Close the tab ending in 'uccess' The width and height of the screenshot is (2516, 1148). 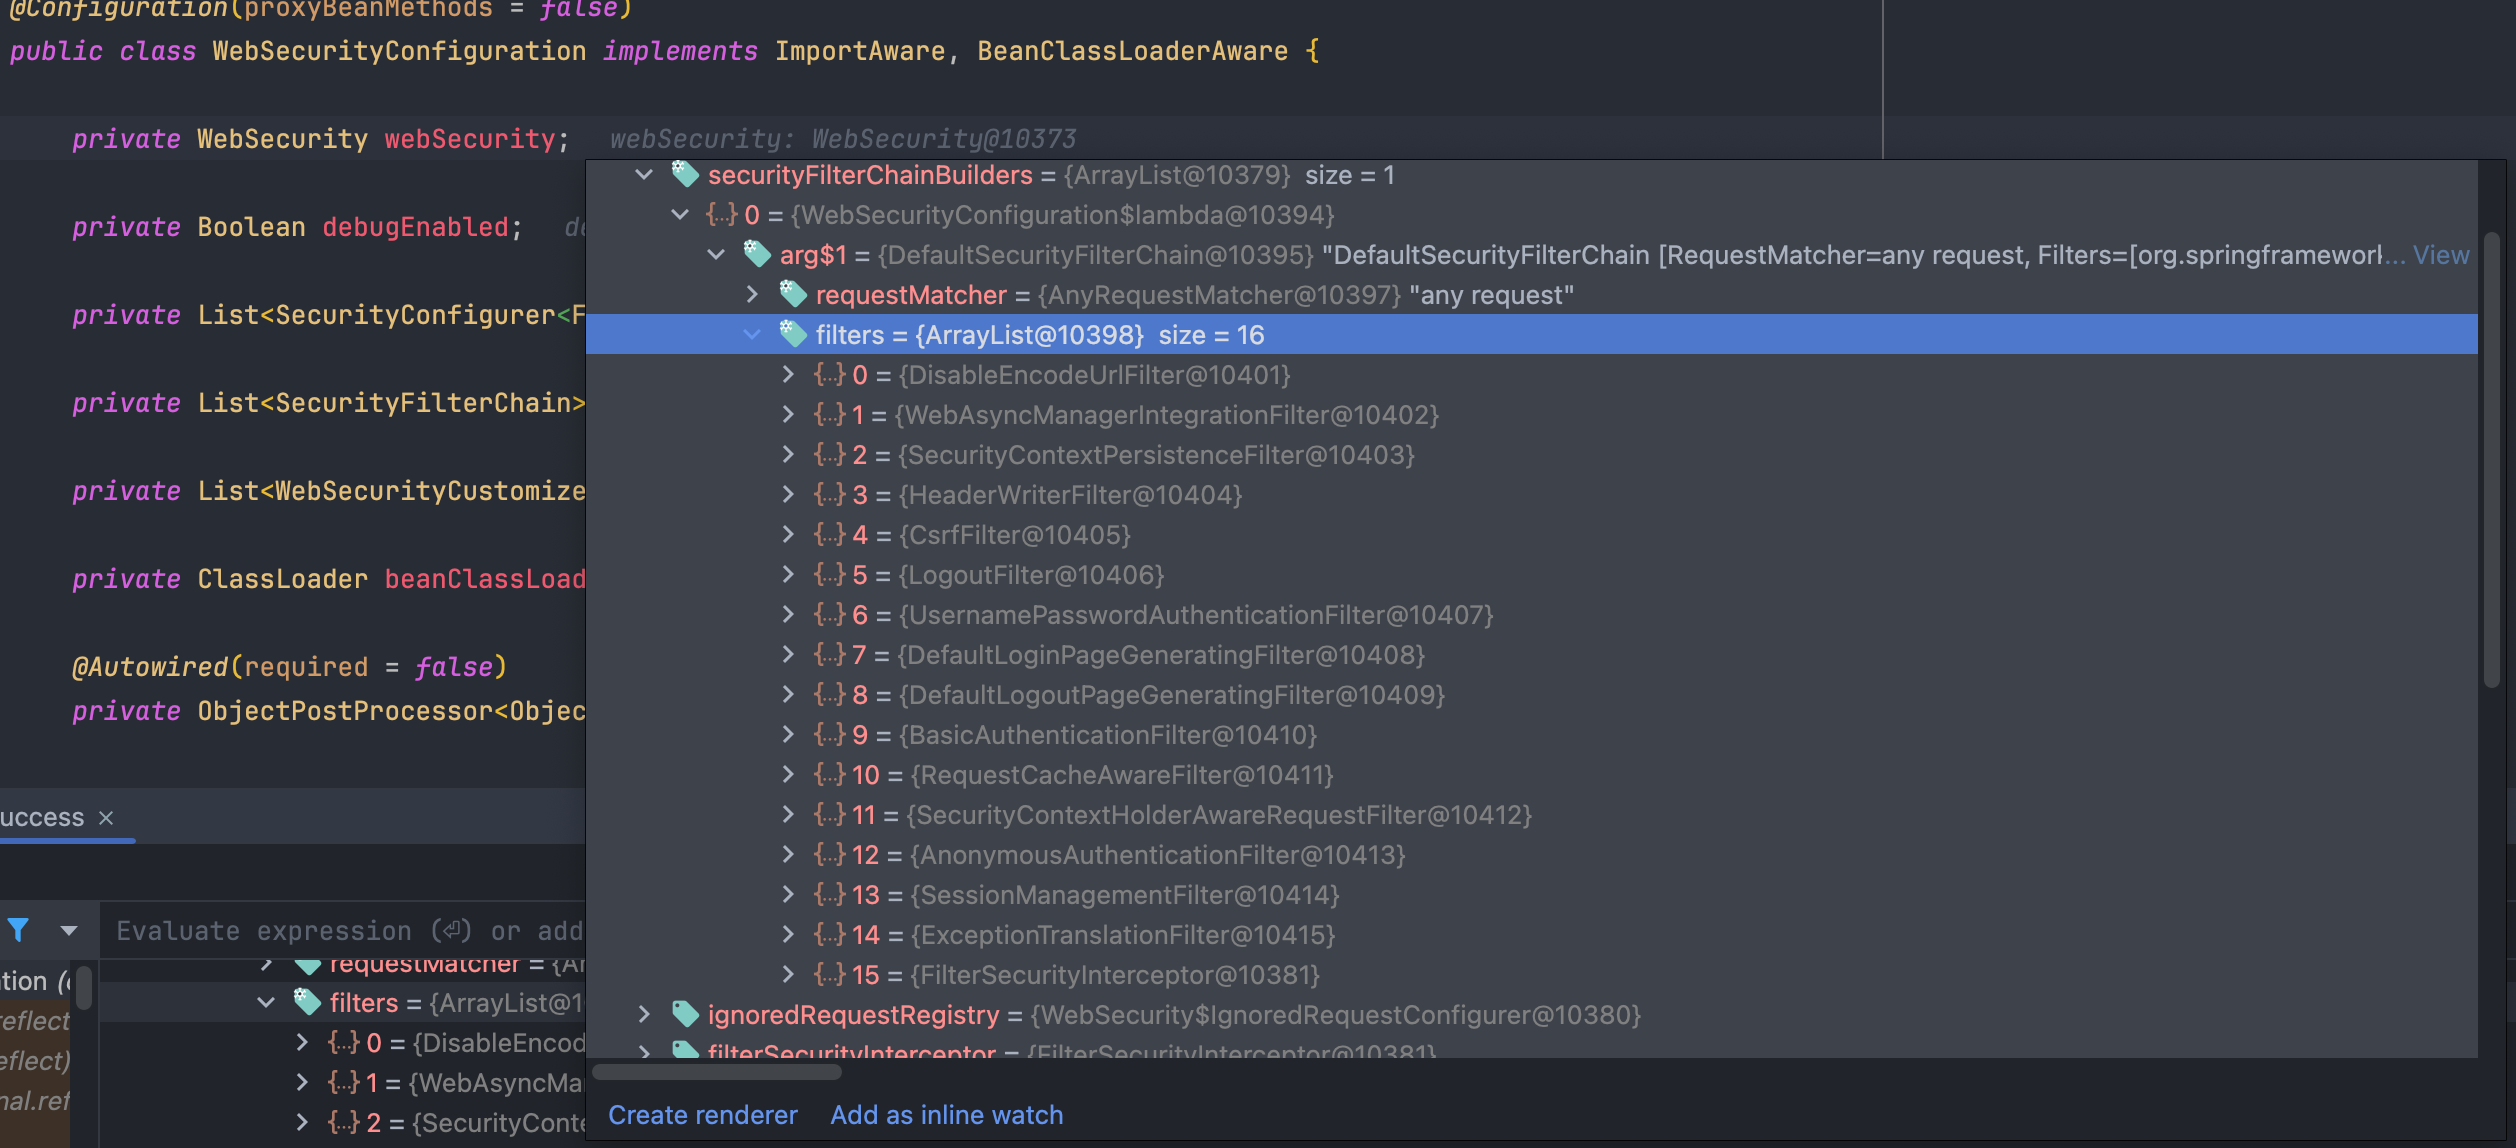tap(106, 818)
